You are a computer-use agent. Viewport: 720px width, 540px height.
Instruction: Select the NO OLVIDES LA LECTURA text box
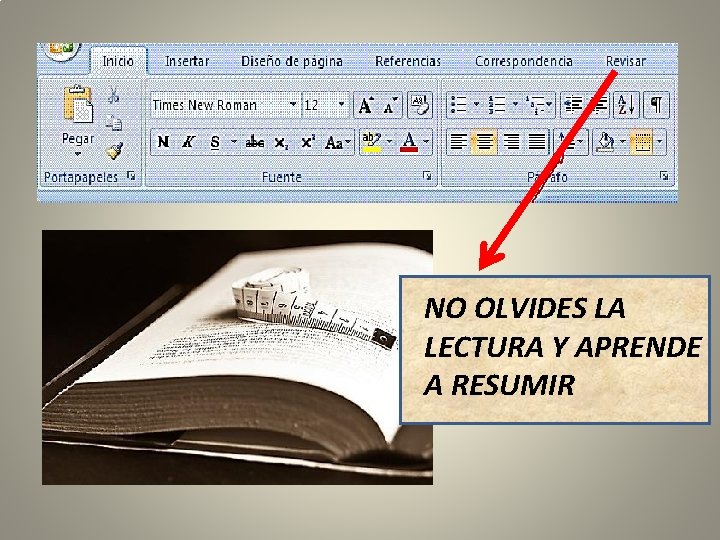(x=555, y=349)
